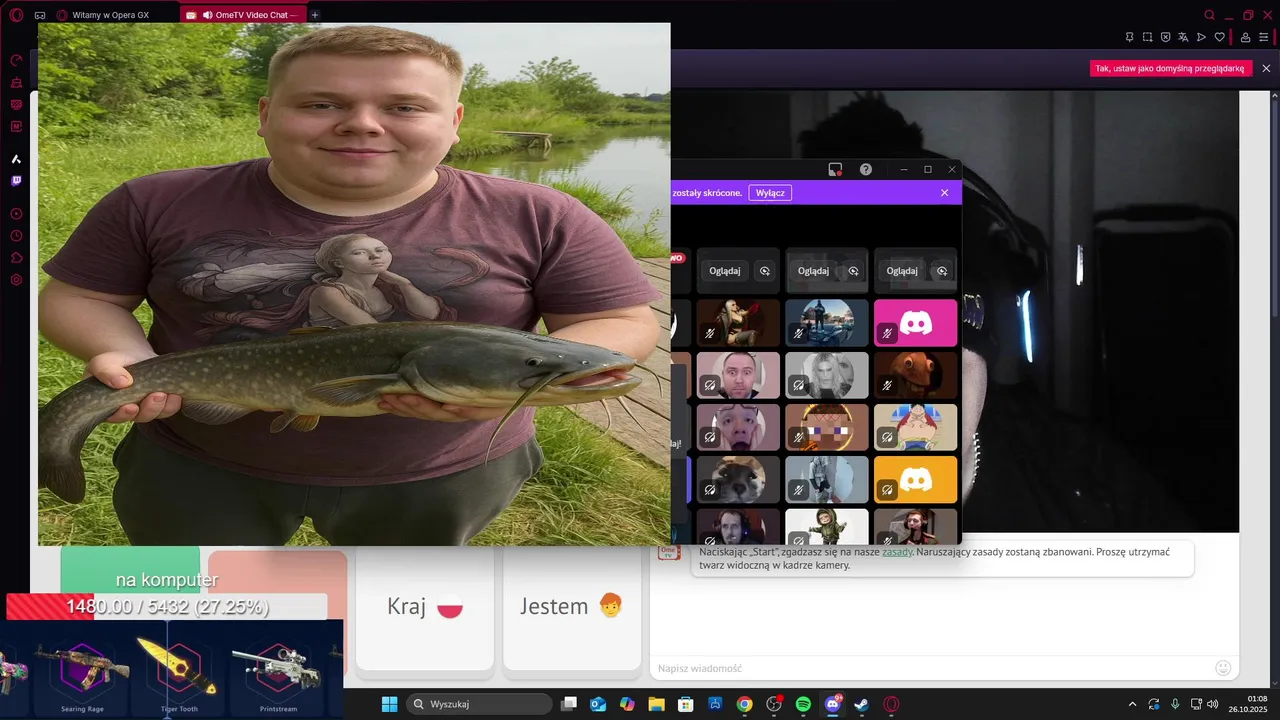Image resolution: width=1280 pixels, height=720 pixels.
Task: Open the profile account icon
Action: click(x=1245, y=37)
